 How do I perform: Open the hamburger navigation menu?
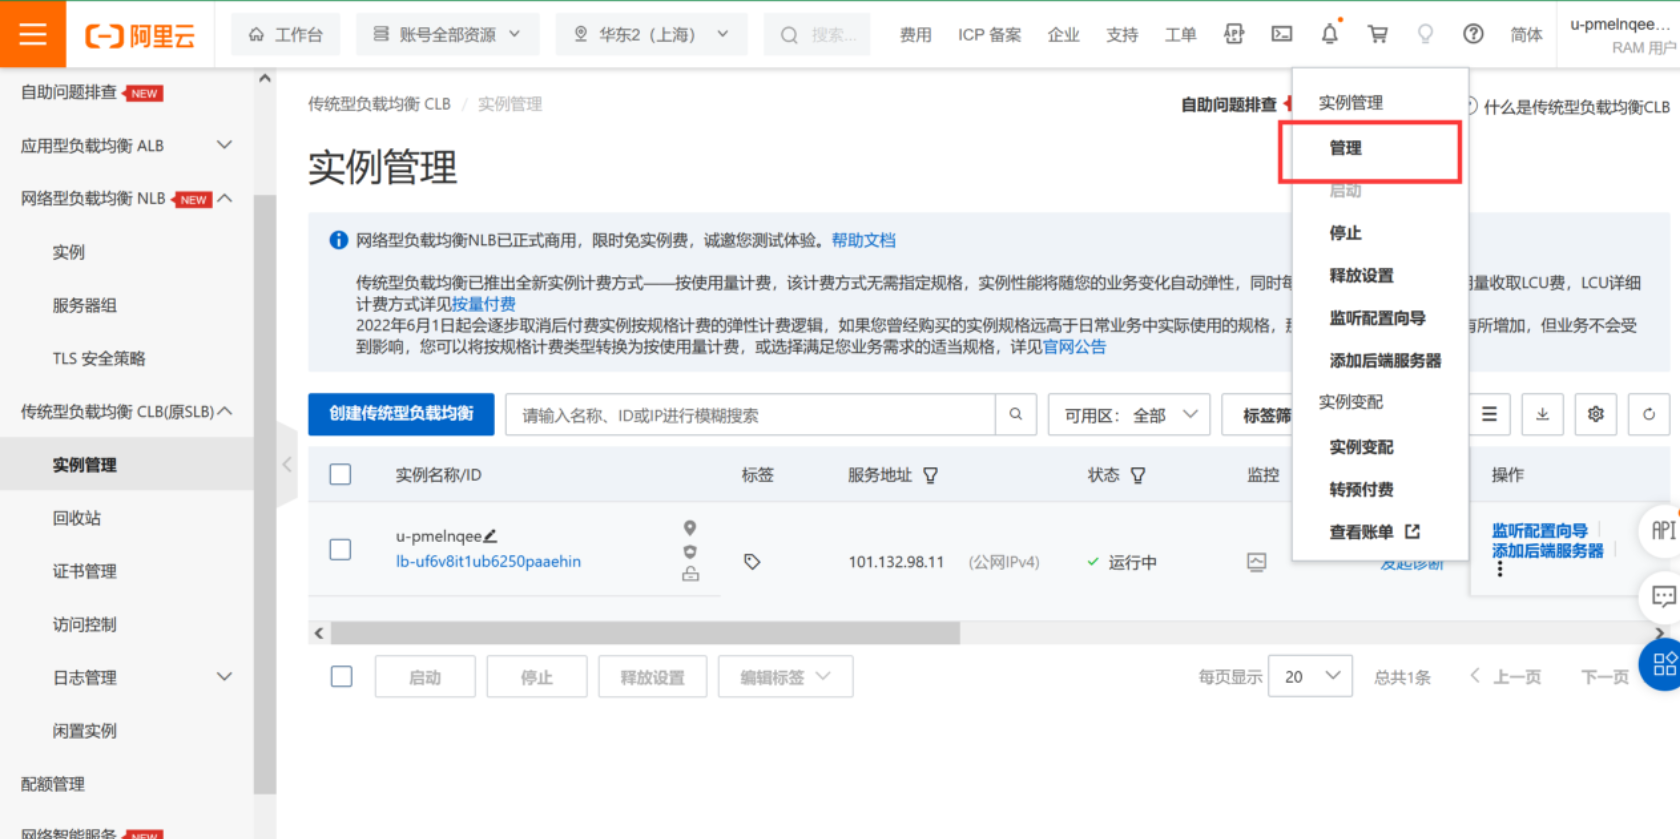[x=33, y=34]
